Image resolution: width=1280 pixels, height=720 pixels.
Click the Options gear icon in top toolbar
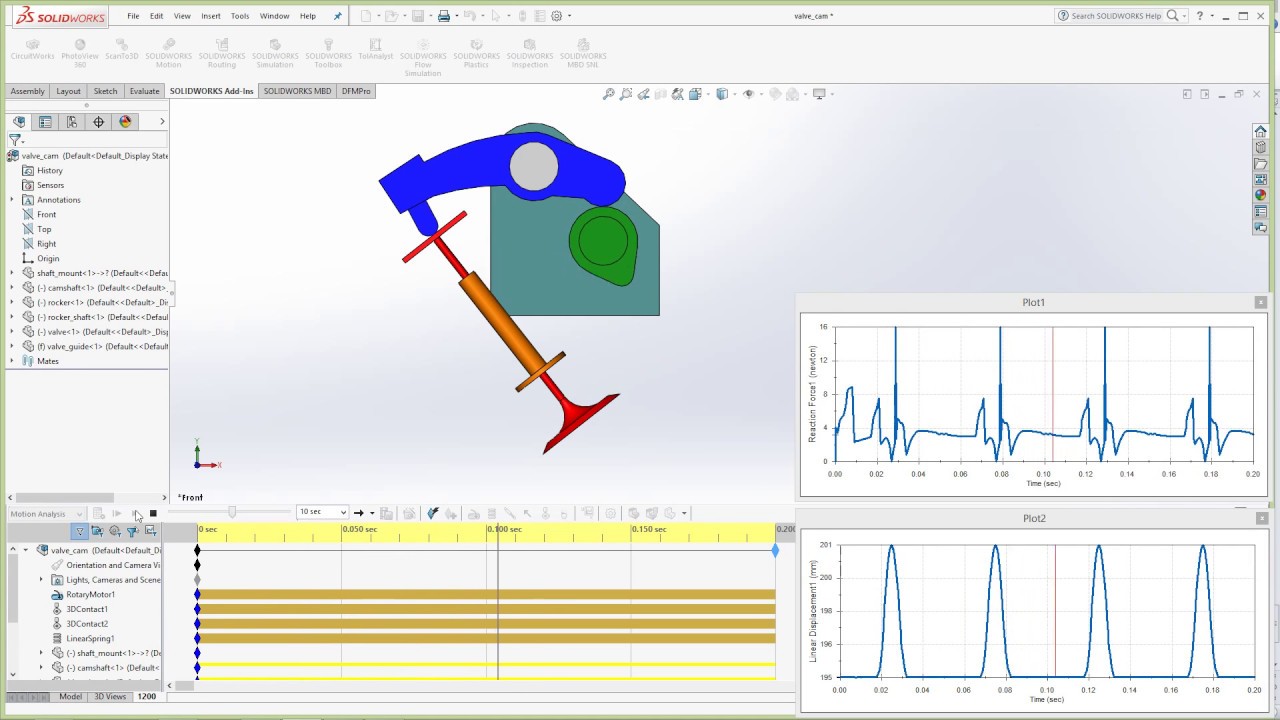pyautogui.click(x=557, y=16)
